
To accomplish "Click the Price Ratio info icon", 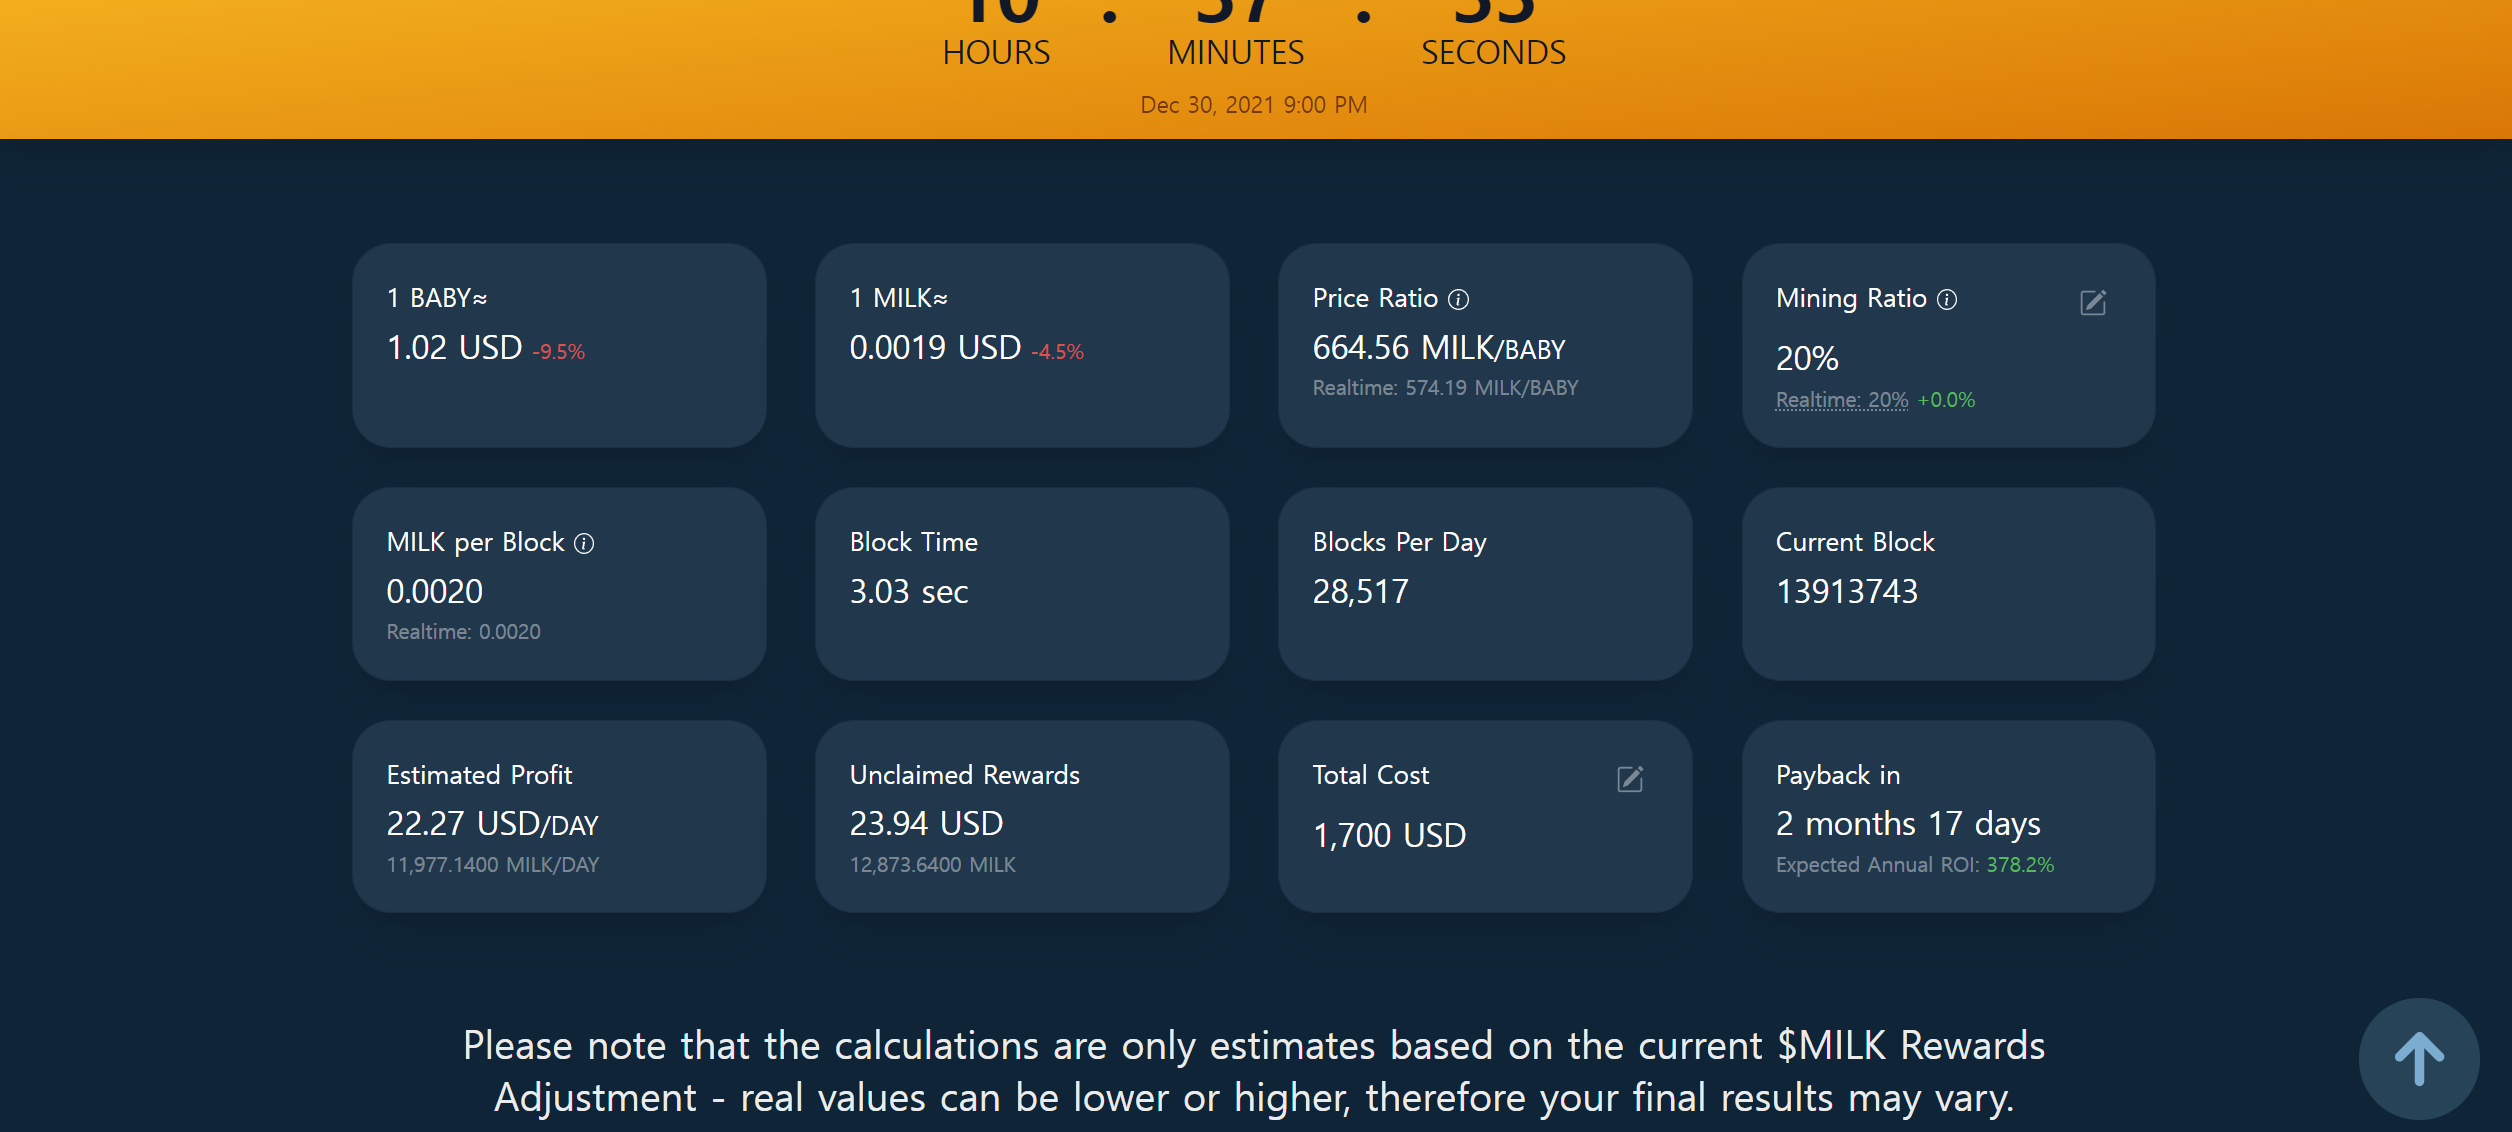I will (1459, 299).
